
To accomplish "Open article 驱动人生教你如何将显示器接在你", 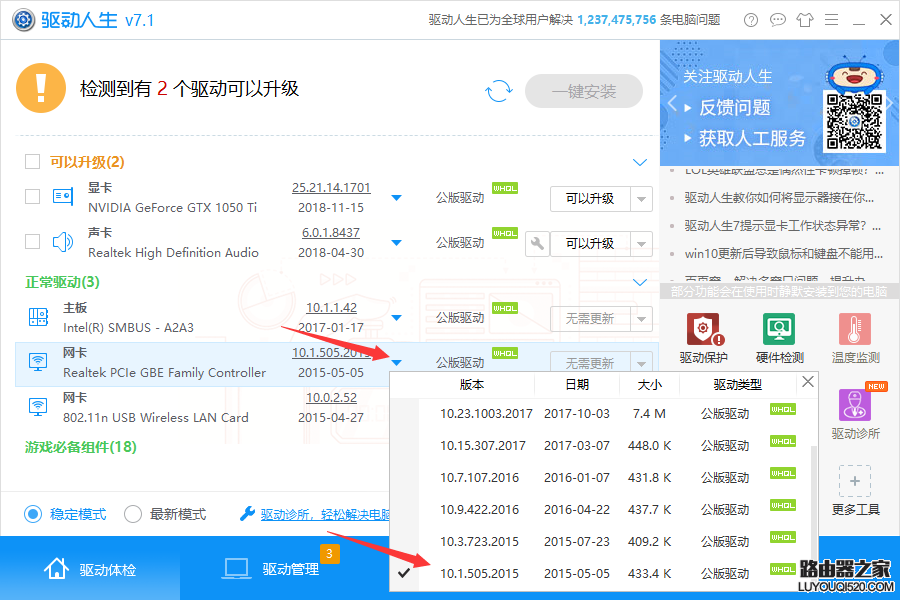I will tap(779, 198).
